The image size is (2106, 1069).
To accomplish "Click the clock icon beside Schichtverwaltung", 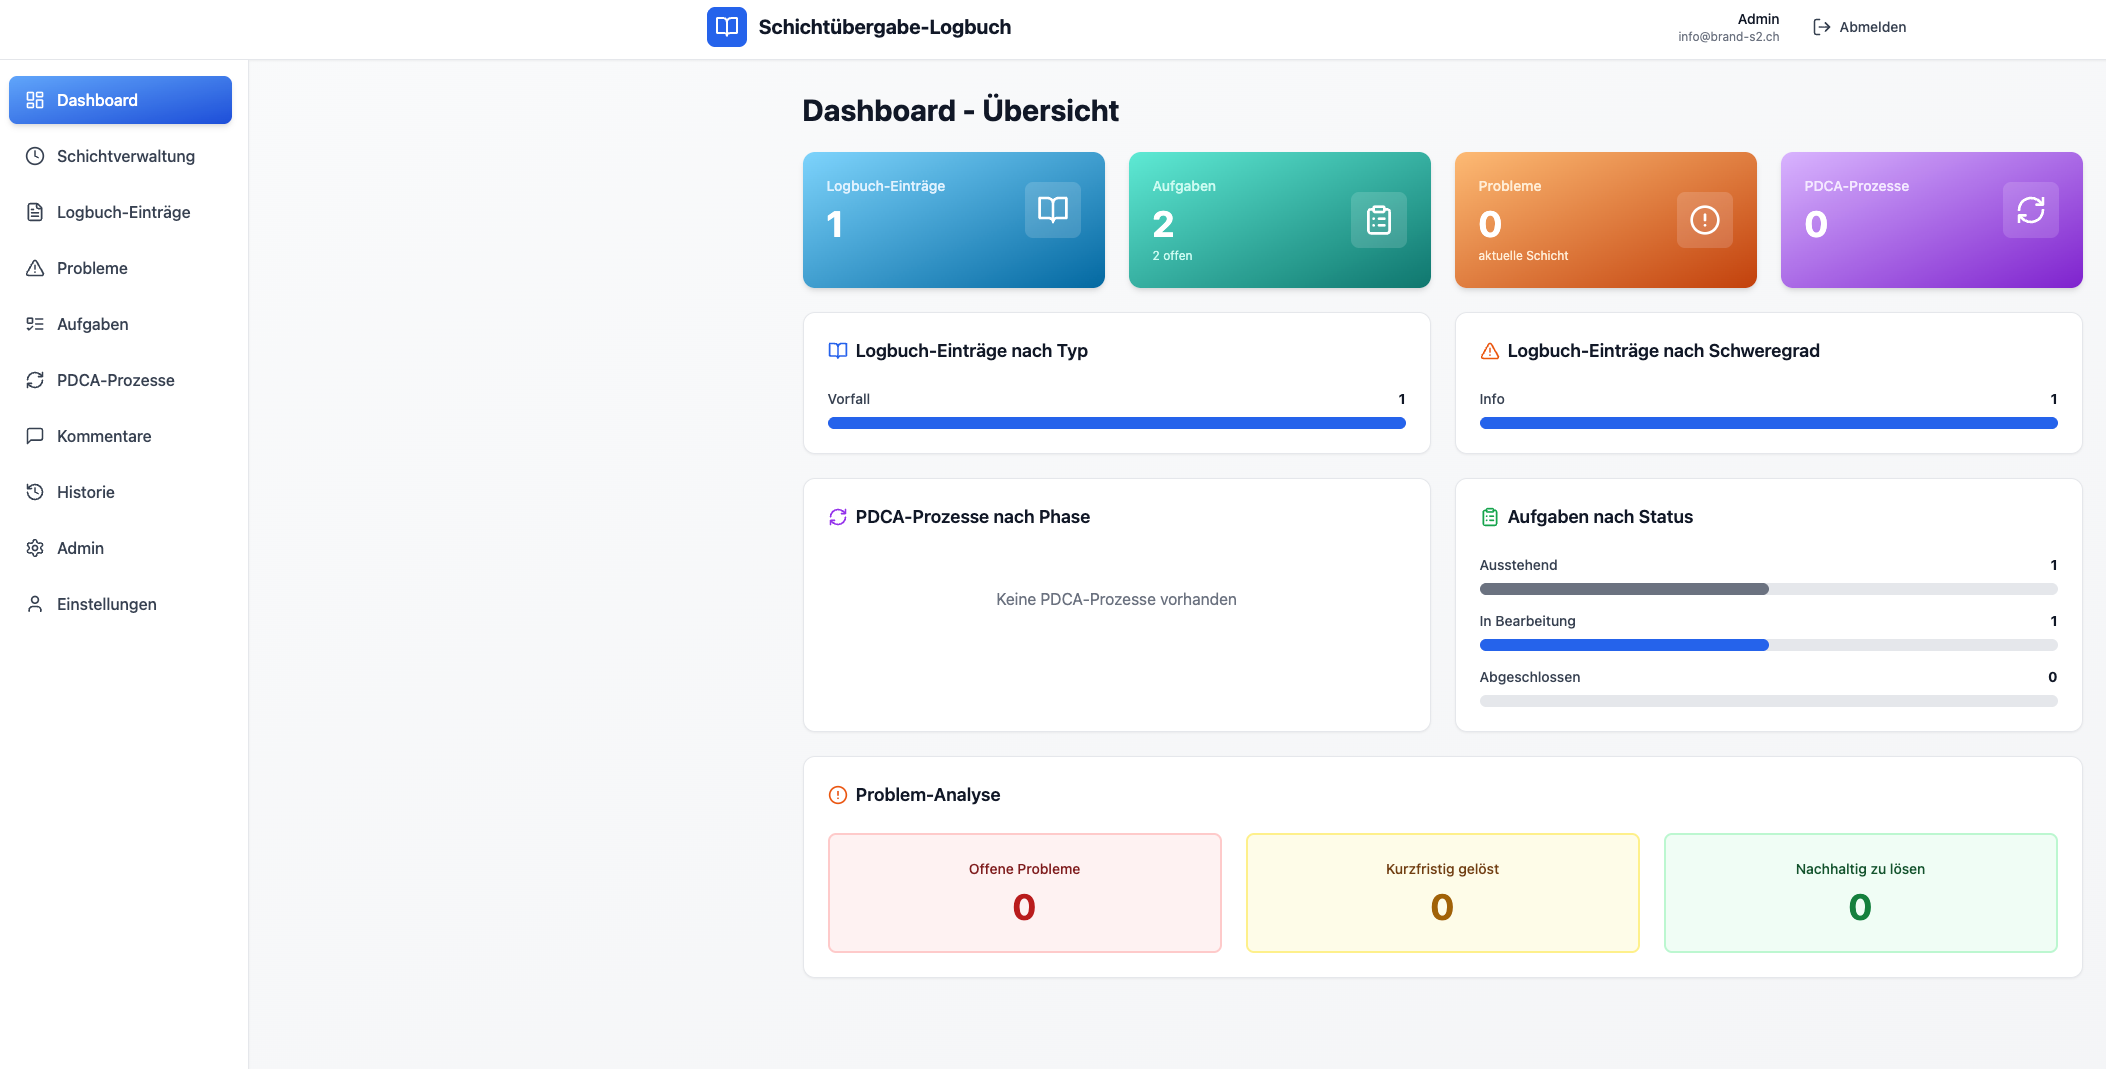I will pos(35,156).
